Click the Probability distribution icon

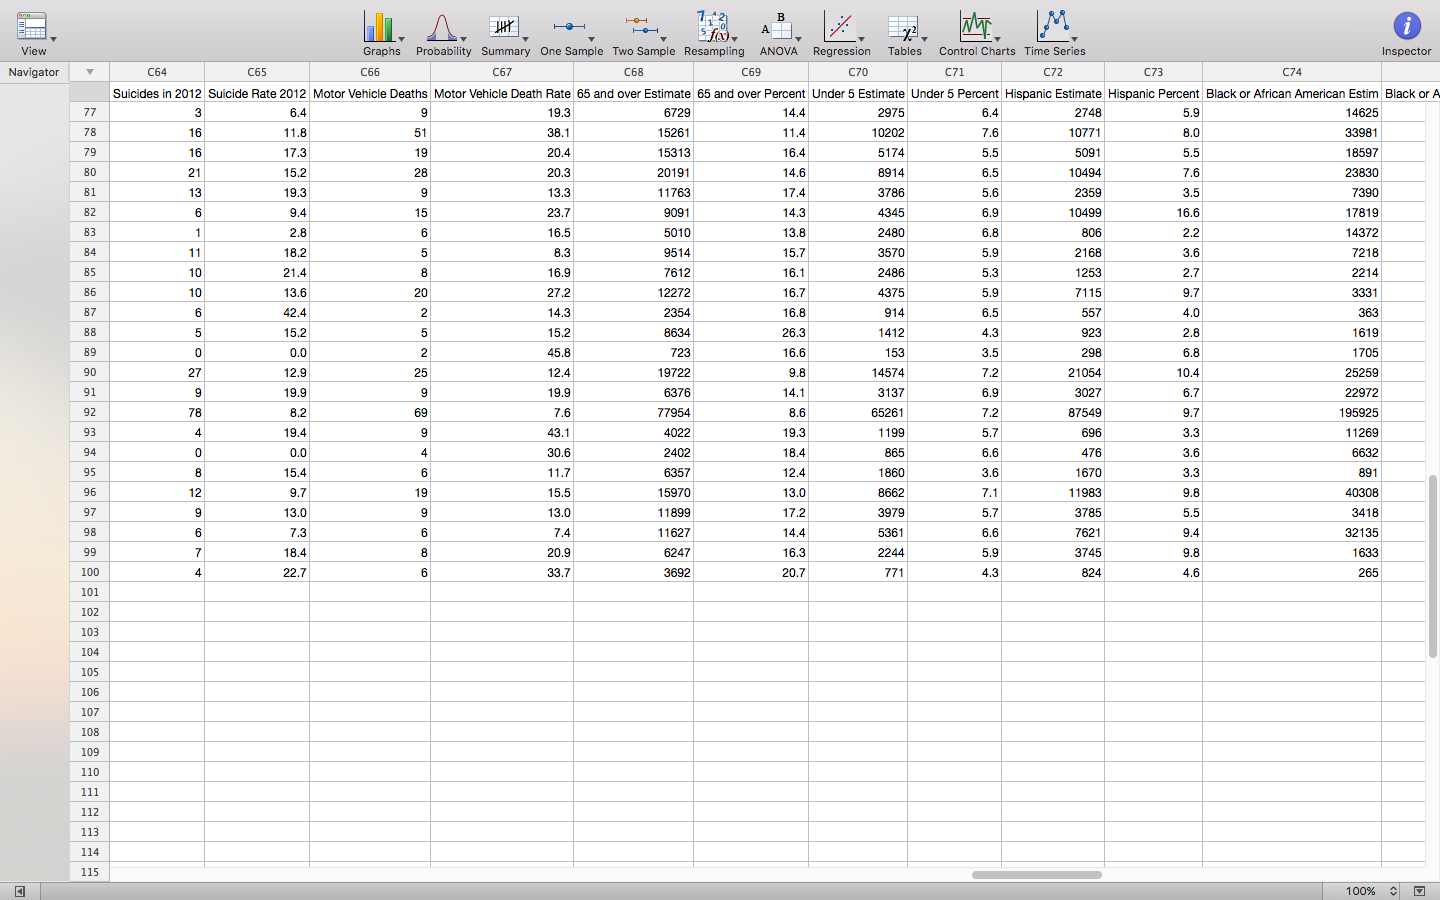click(443, 33)
